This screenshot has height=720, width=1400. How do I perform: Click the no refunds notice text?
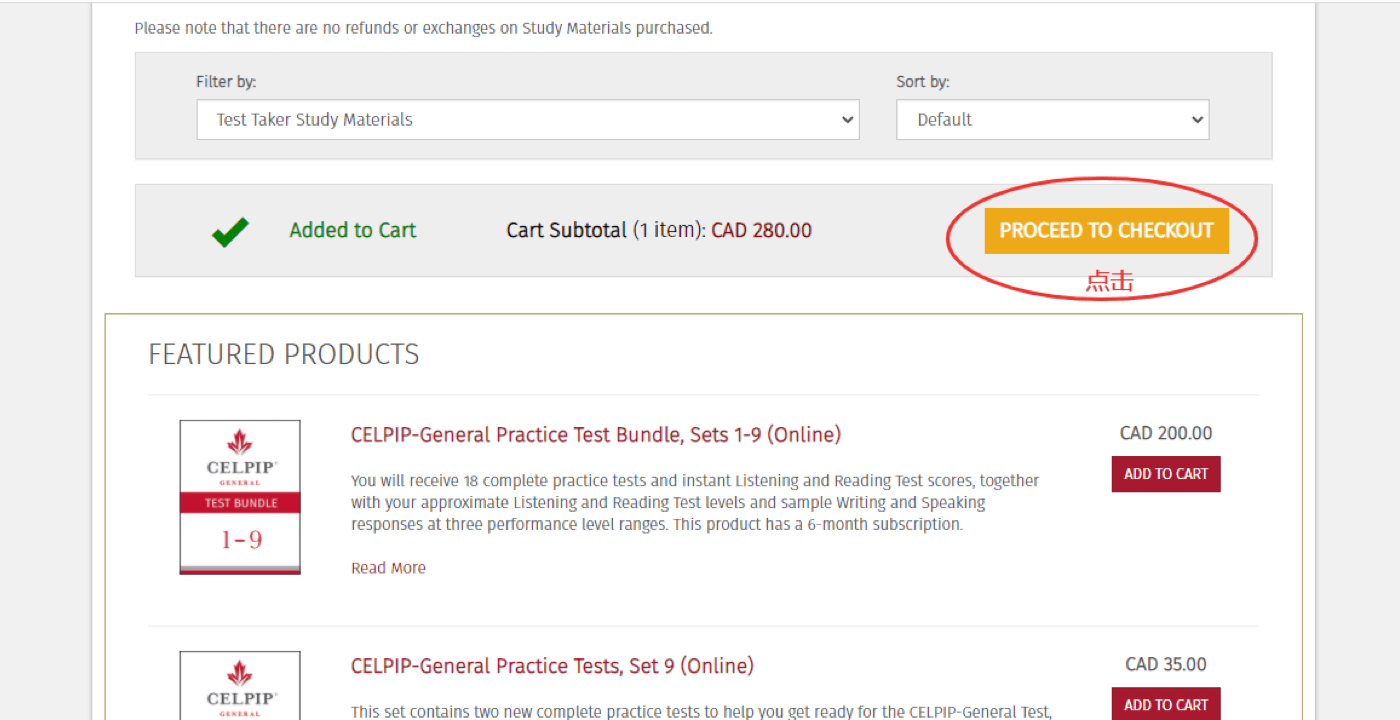(423, 28)
